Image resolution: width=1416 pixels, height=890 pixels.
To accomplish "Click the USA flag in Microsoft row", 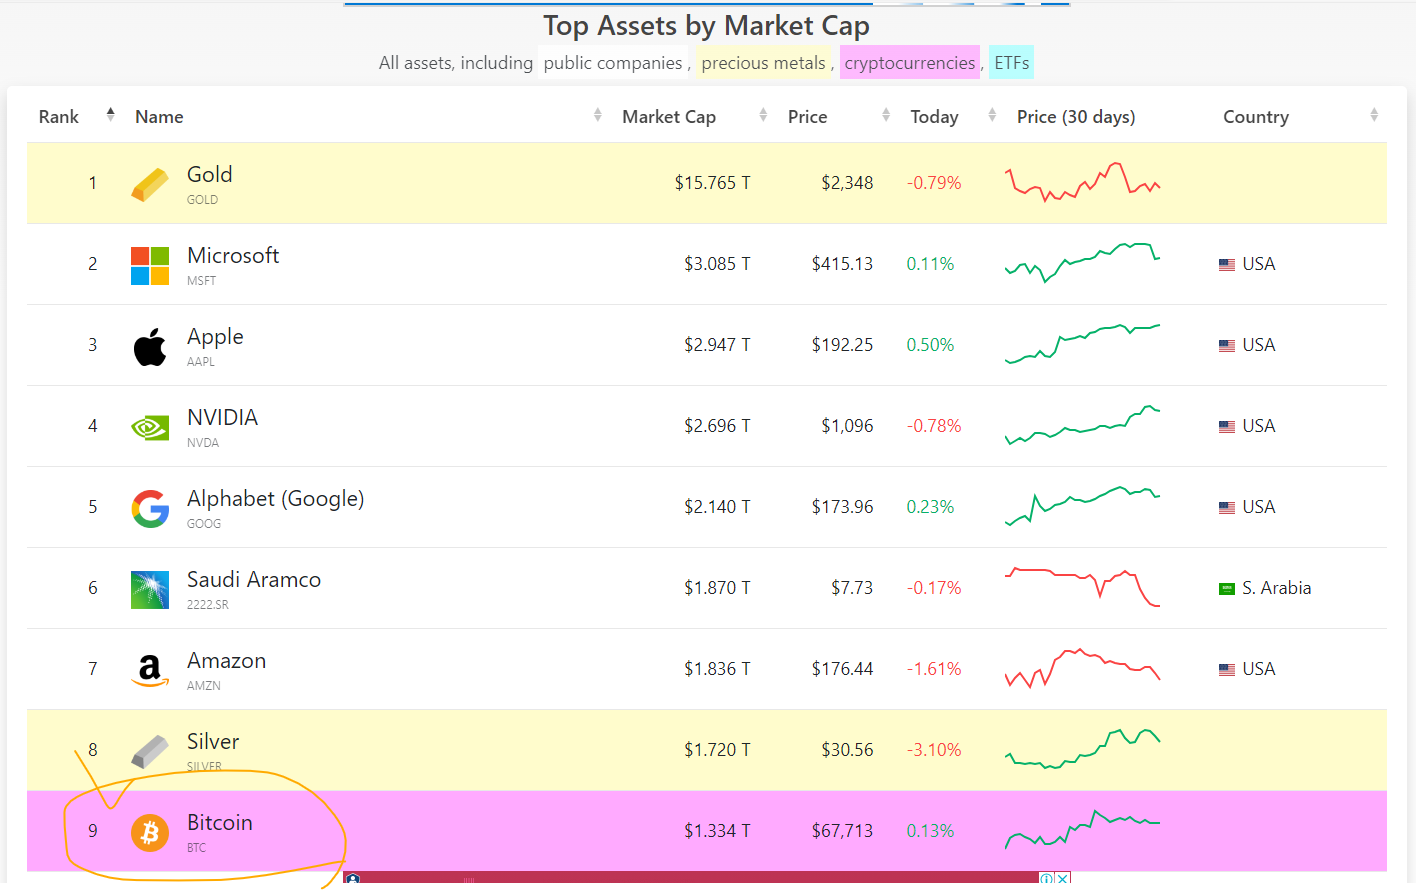I will click(x=1227, y=265).
